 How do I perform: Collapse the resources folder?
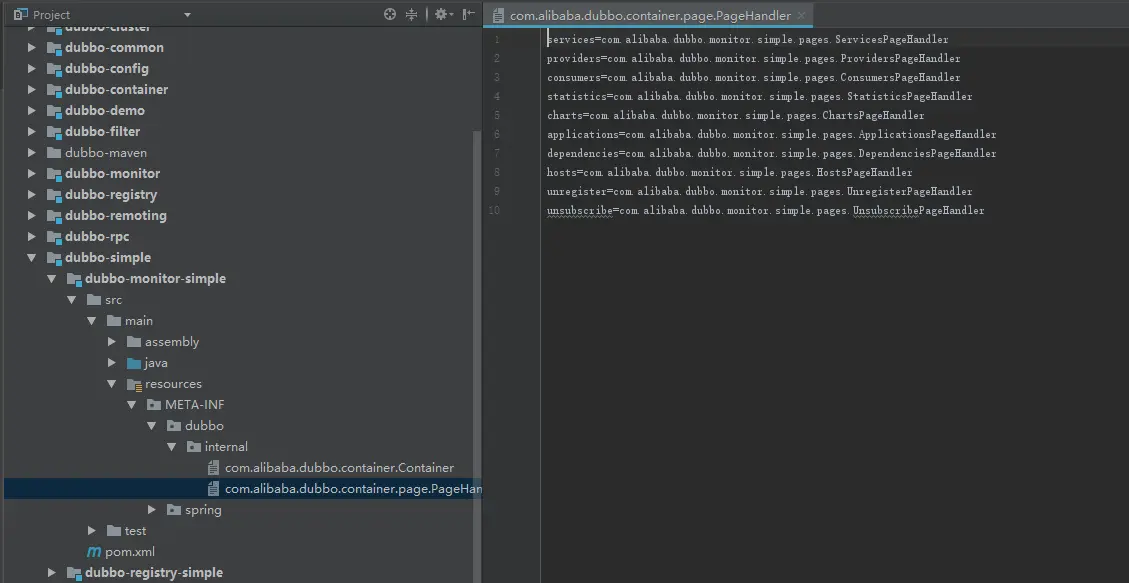click(112, 384)
